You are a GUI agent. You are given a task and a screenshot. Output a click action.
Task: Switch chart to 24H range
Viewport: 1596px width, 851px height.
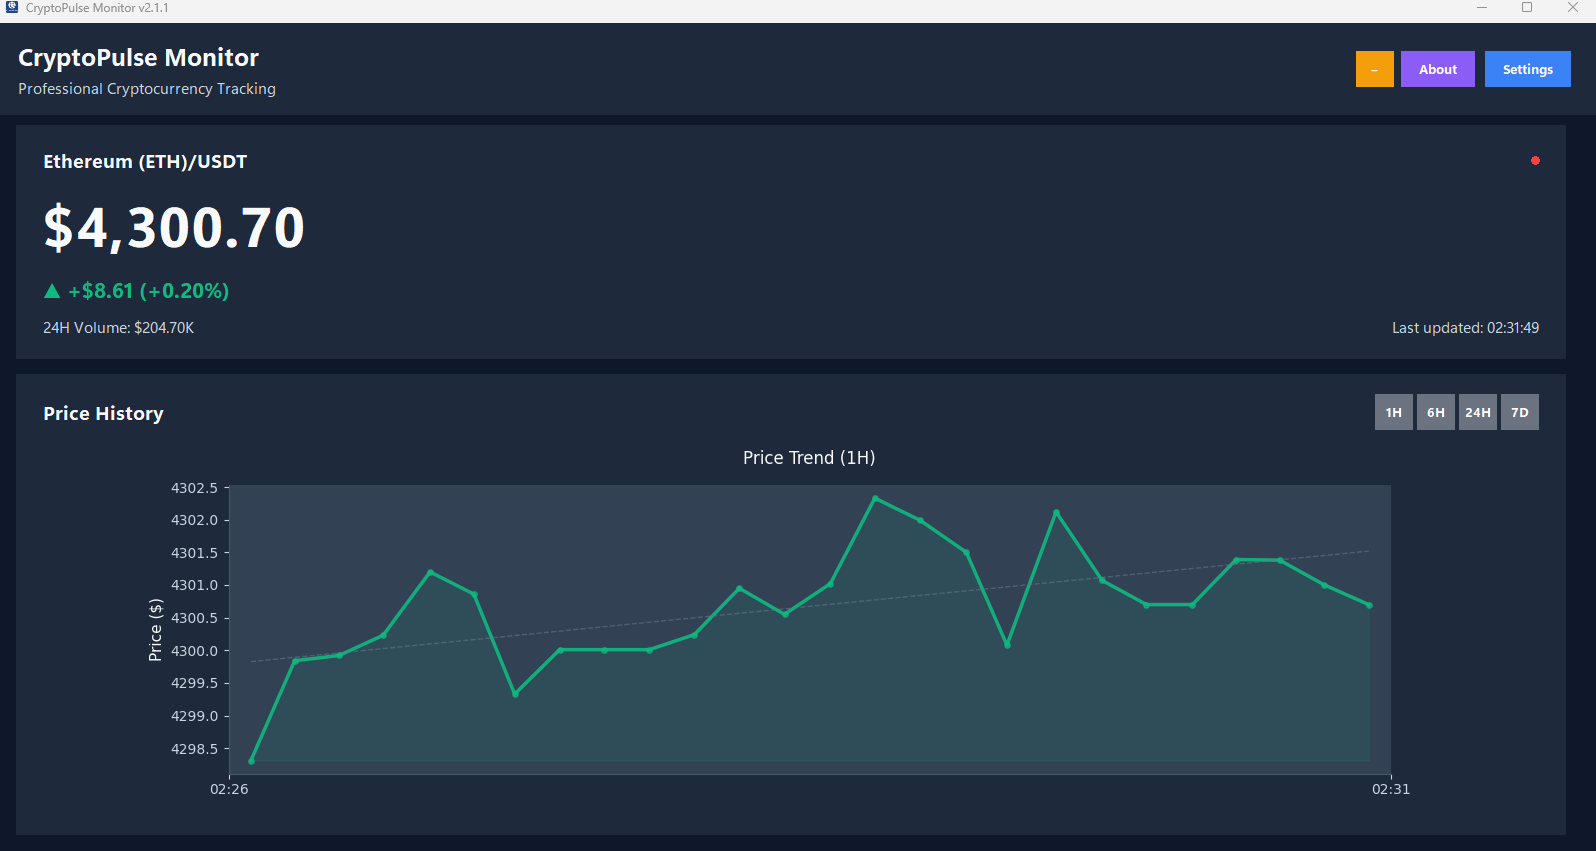pyautogui.click(x=1477, y=412)
